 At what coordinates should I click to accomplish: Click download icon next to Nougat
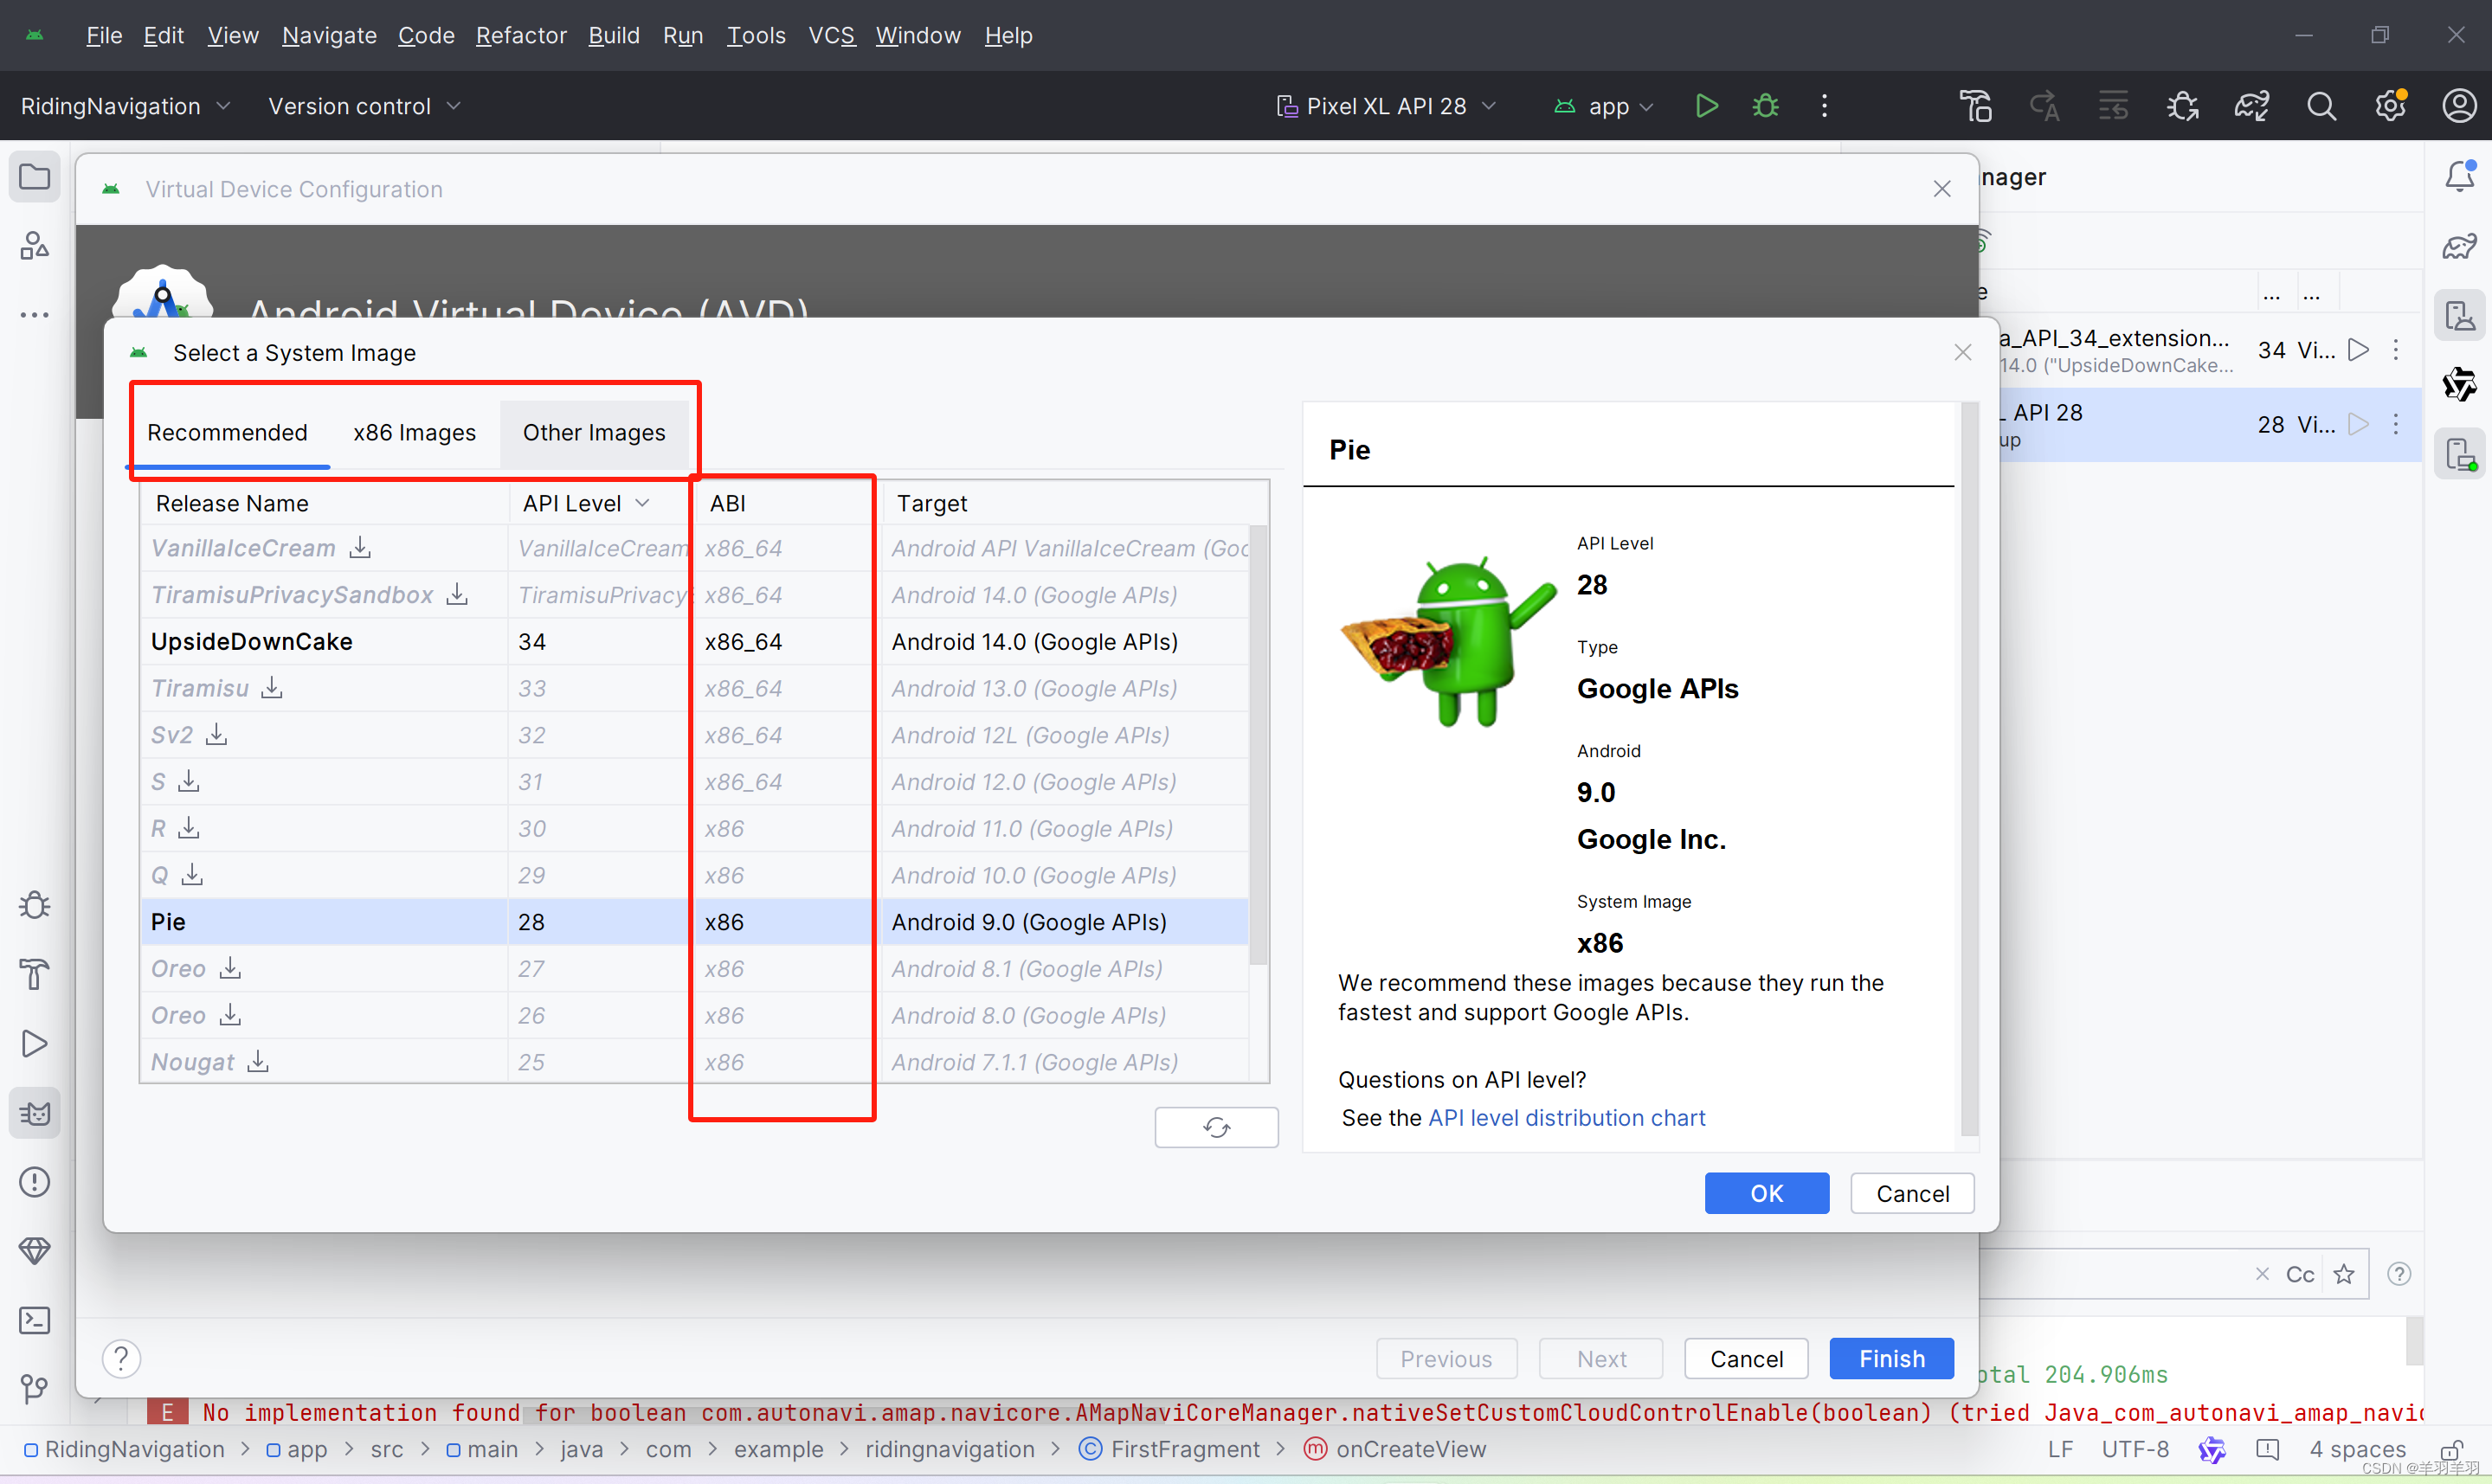coord(258,1061)
